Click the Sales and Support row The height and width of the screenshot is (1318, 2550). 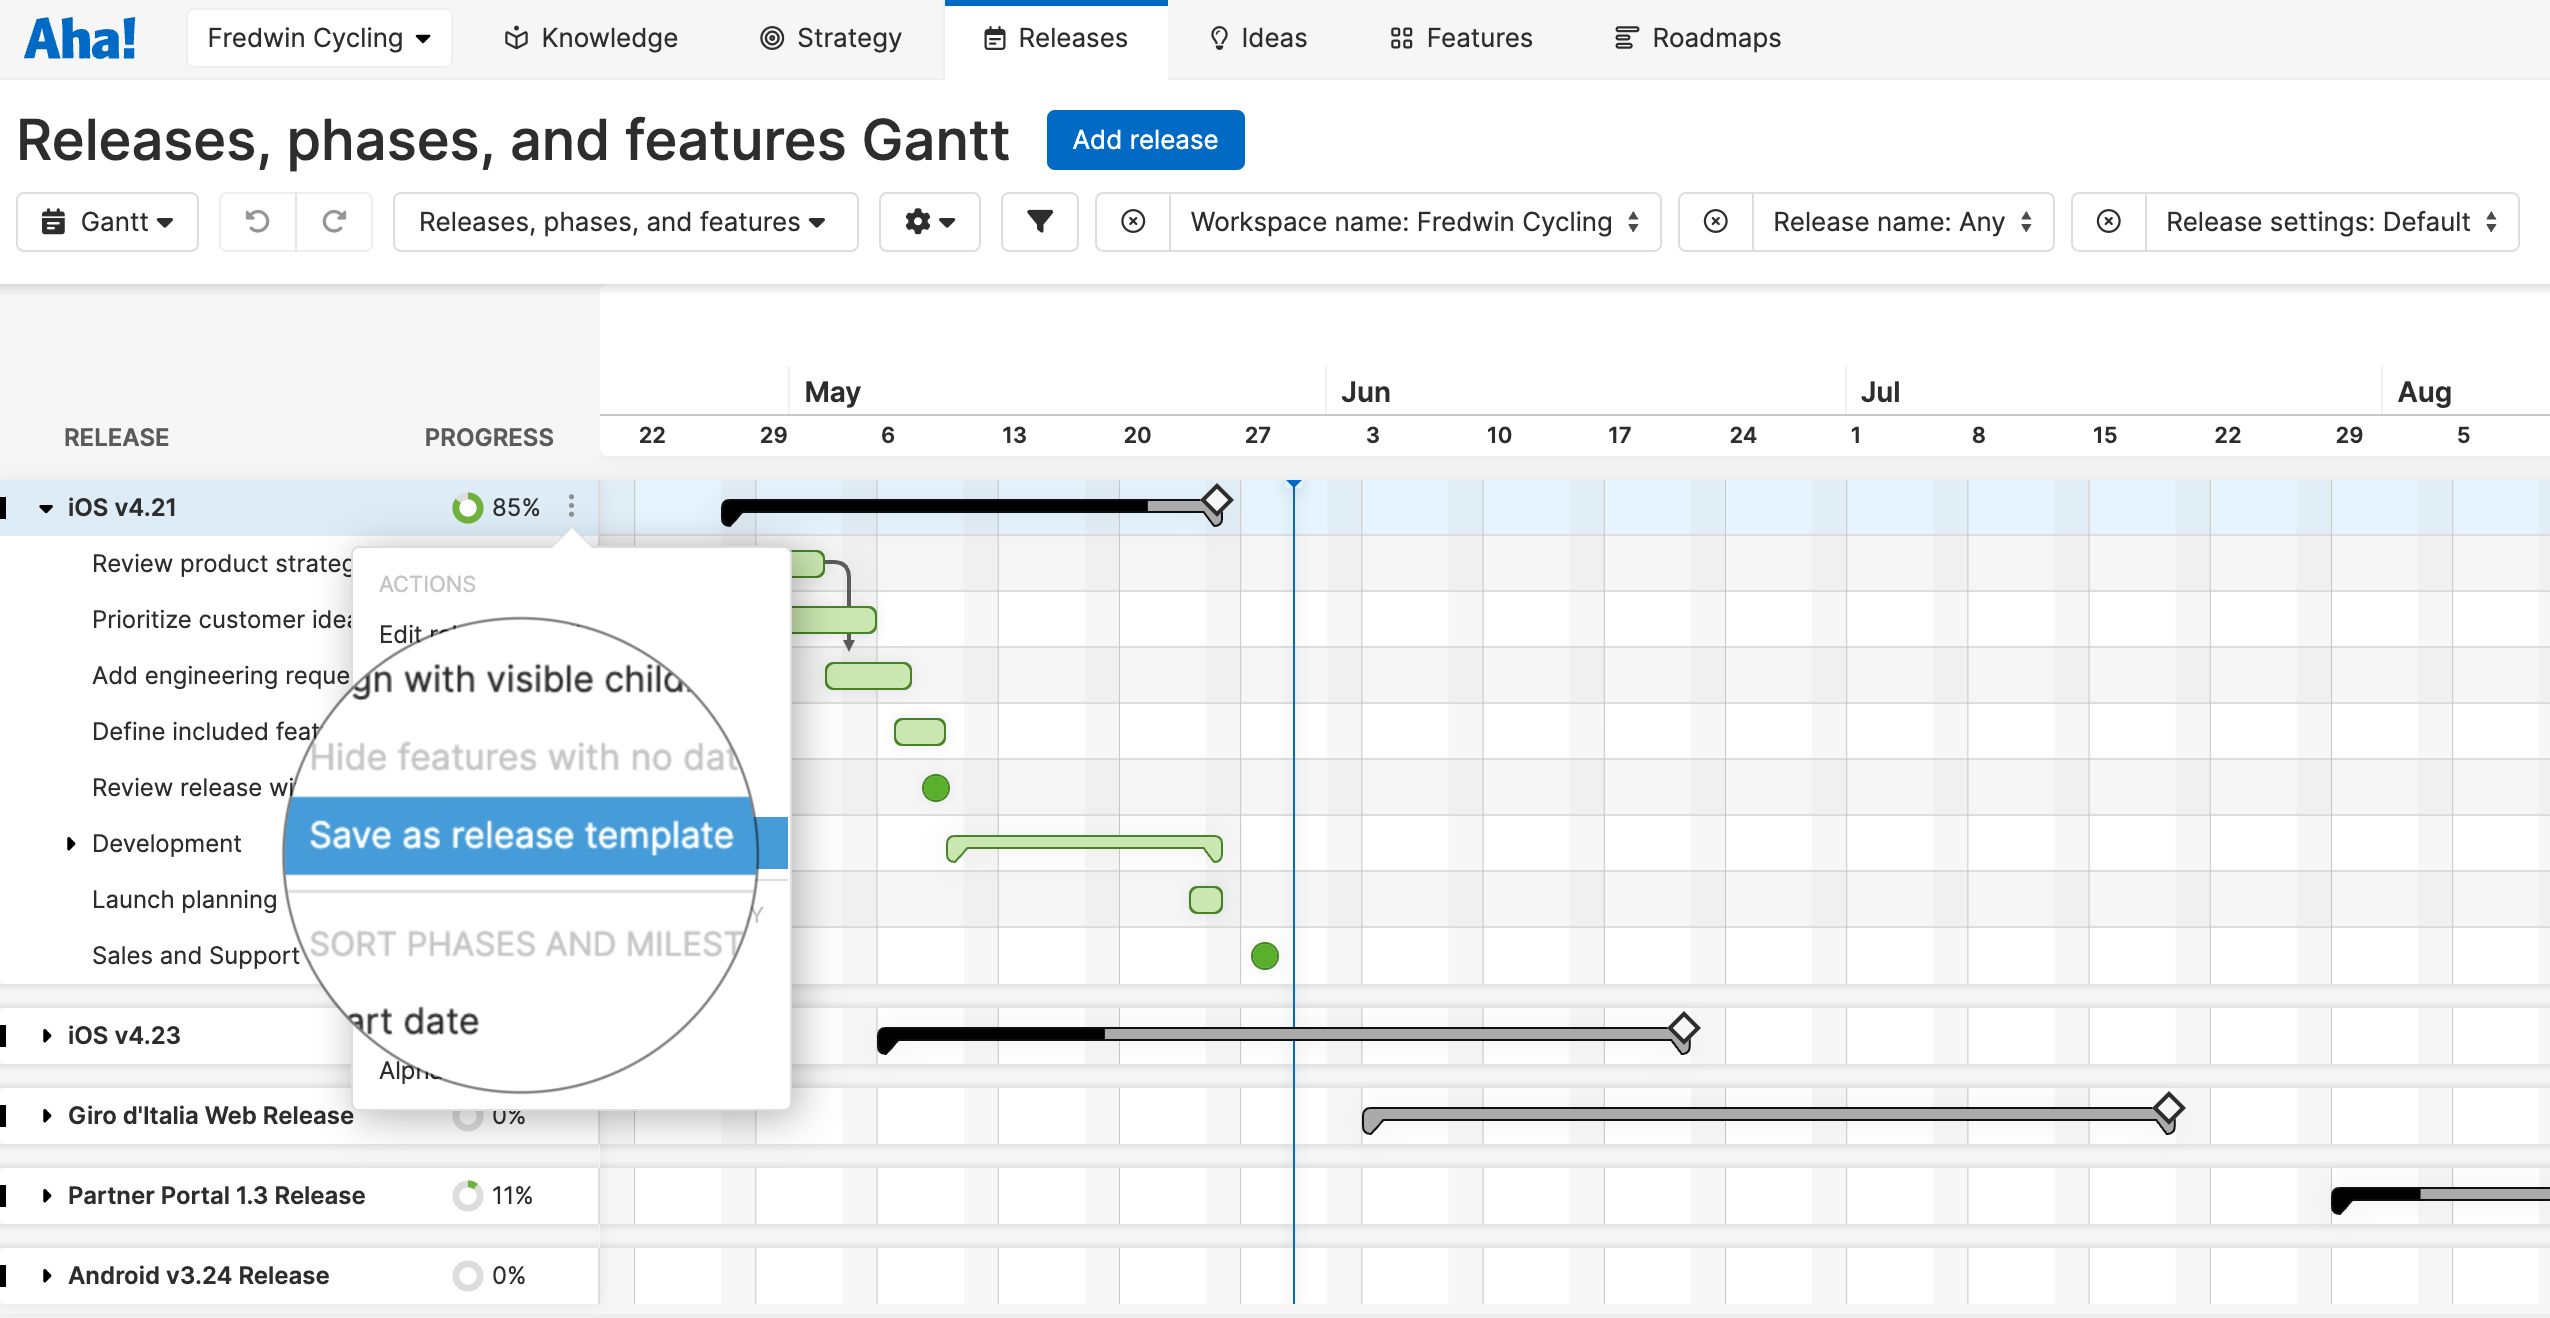point(196,956)
